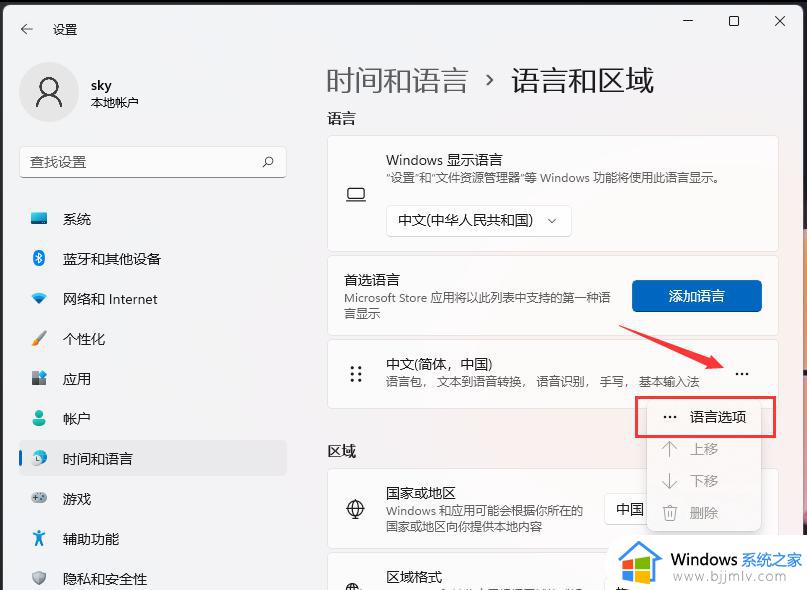
Task: Open 个性化 in the sidebar
Action: tap(153, 338)
